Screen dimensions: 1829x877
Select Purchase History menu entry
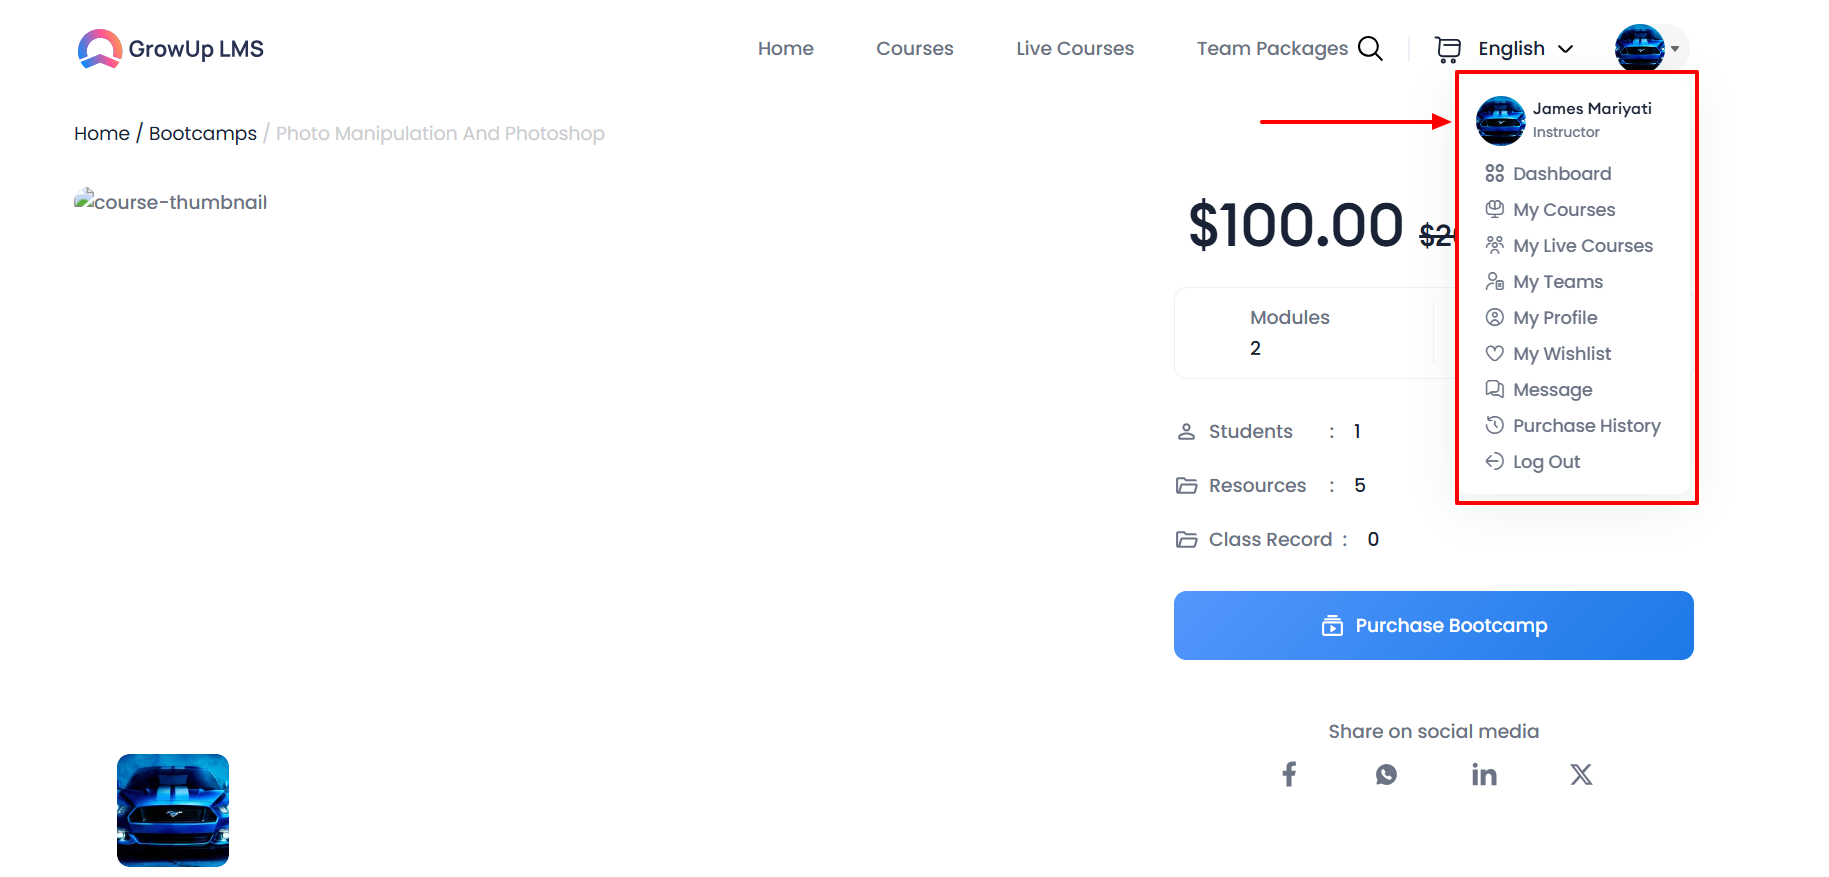click(1587, 425)
